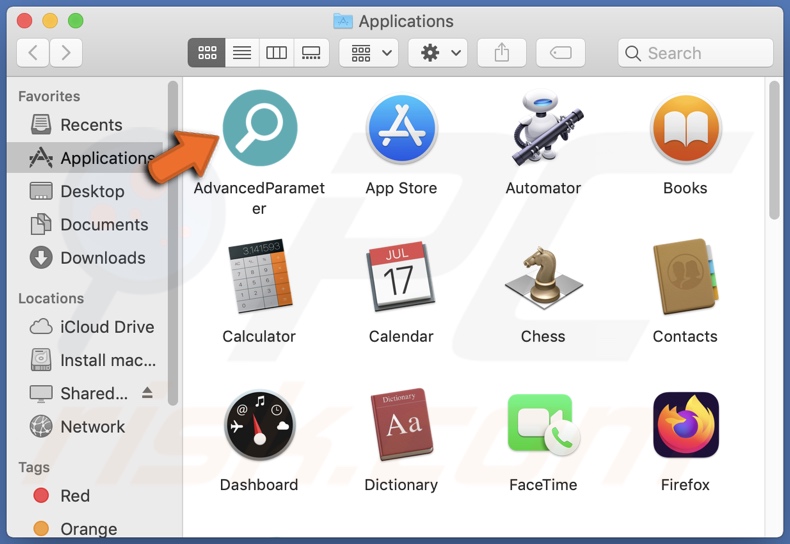Open the Calendar app icon
Screen dimensions: 790x544
point(402,276)
